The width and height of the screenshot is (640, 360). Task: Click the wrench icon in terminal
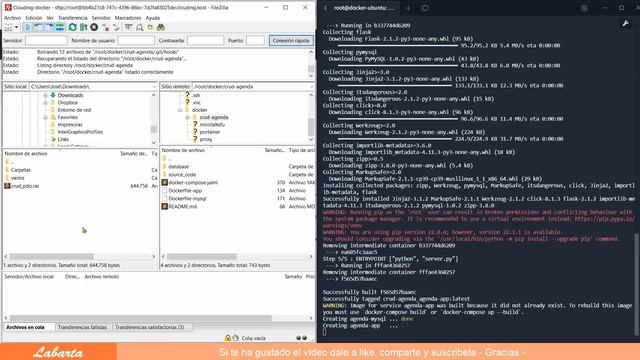[625, 24]
